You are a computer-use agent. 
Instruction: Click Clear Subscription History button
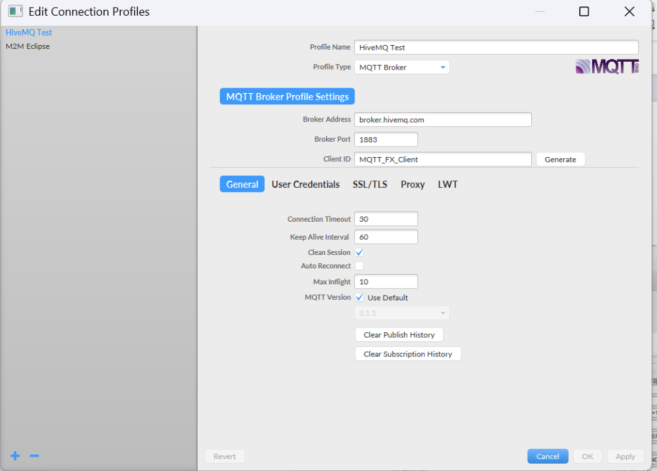pos(408,354)
